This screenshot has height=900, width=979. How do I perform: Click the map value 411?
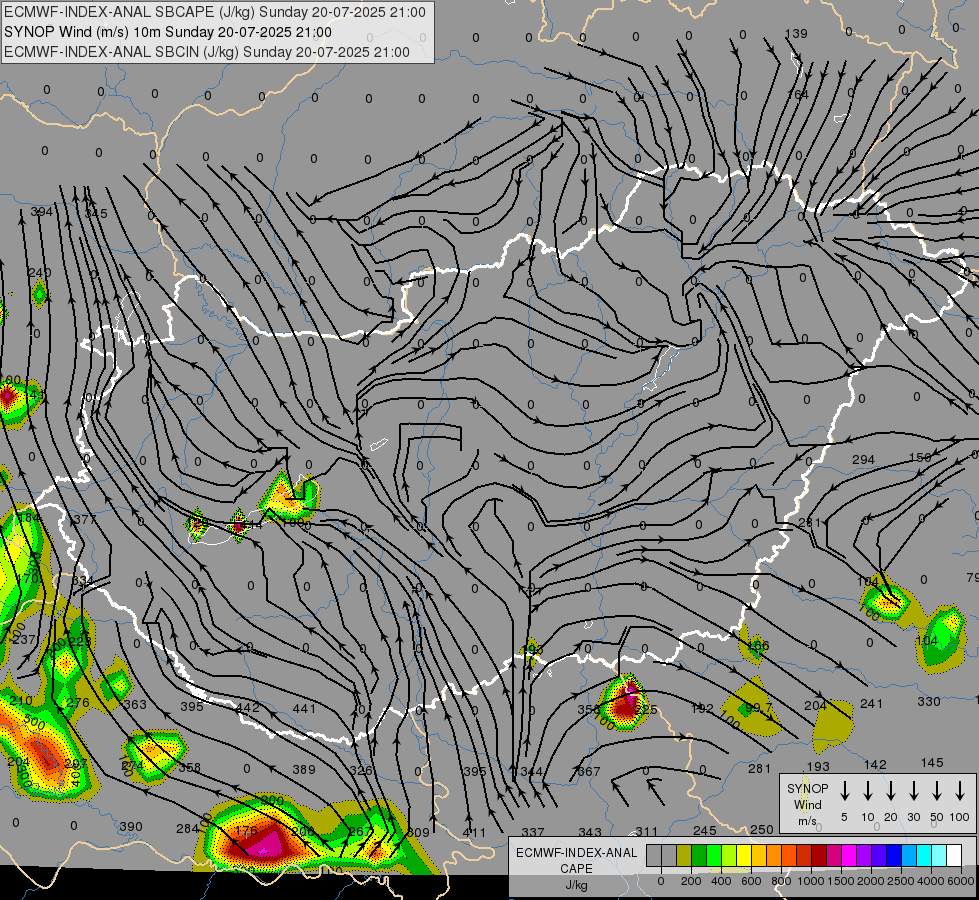click(x=475, y=832)
